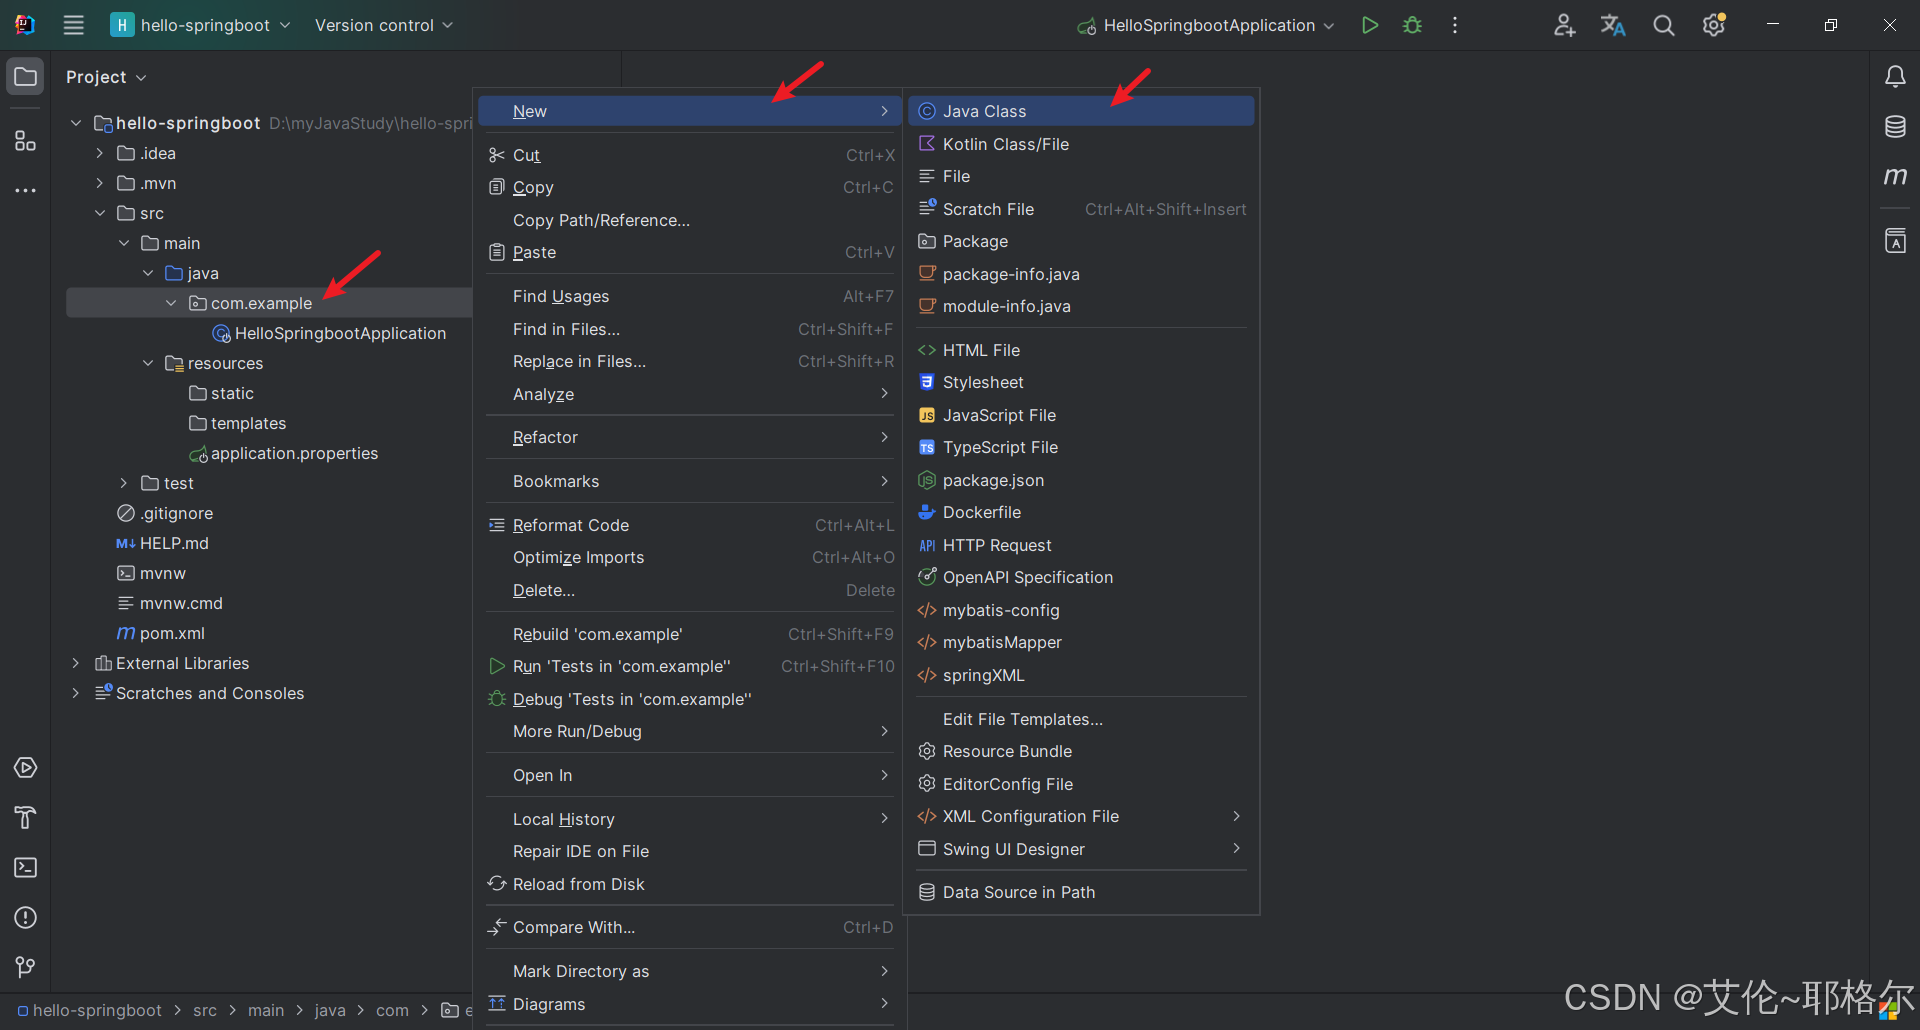
Task: Expand the test folder
Action: coord(123,483)
